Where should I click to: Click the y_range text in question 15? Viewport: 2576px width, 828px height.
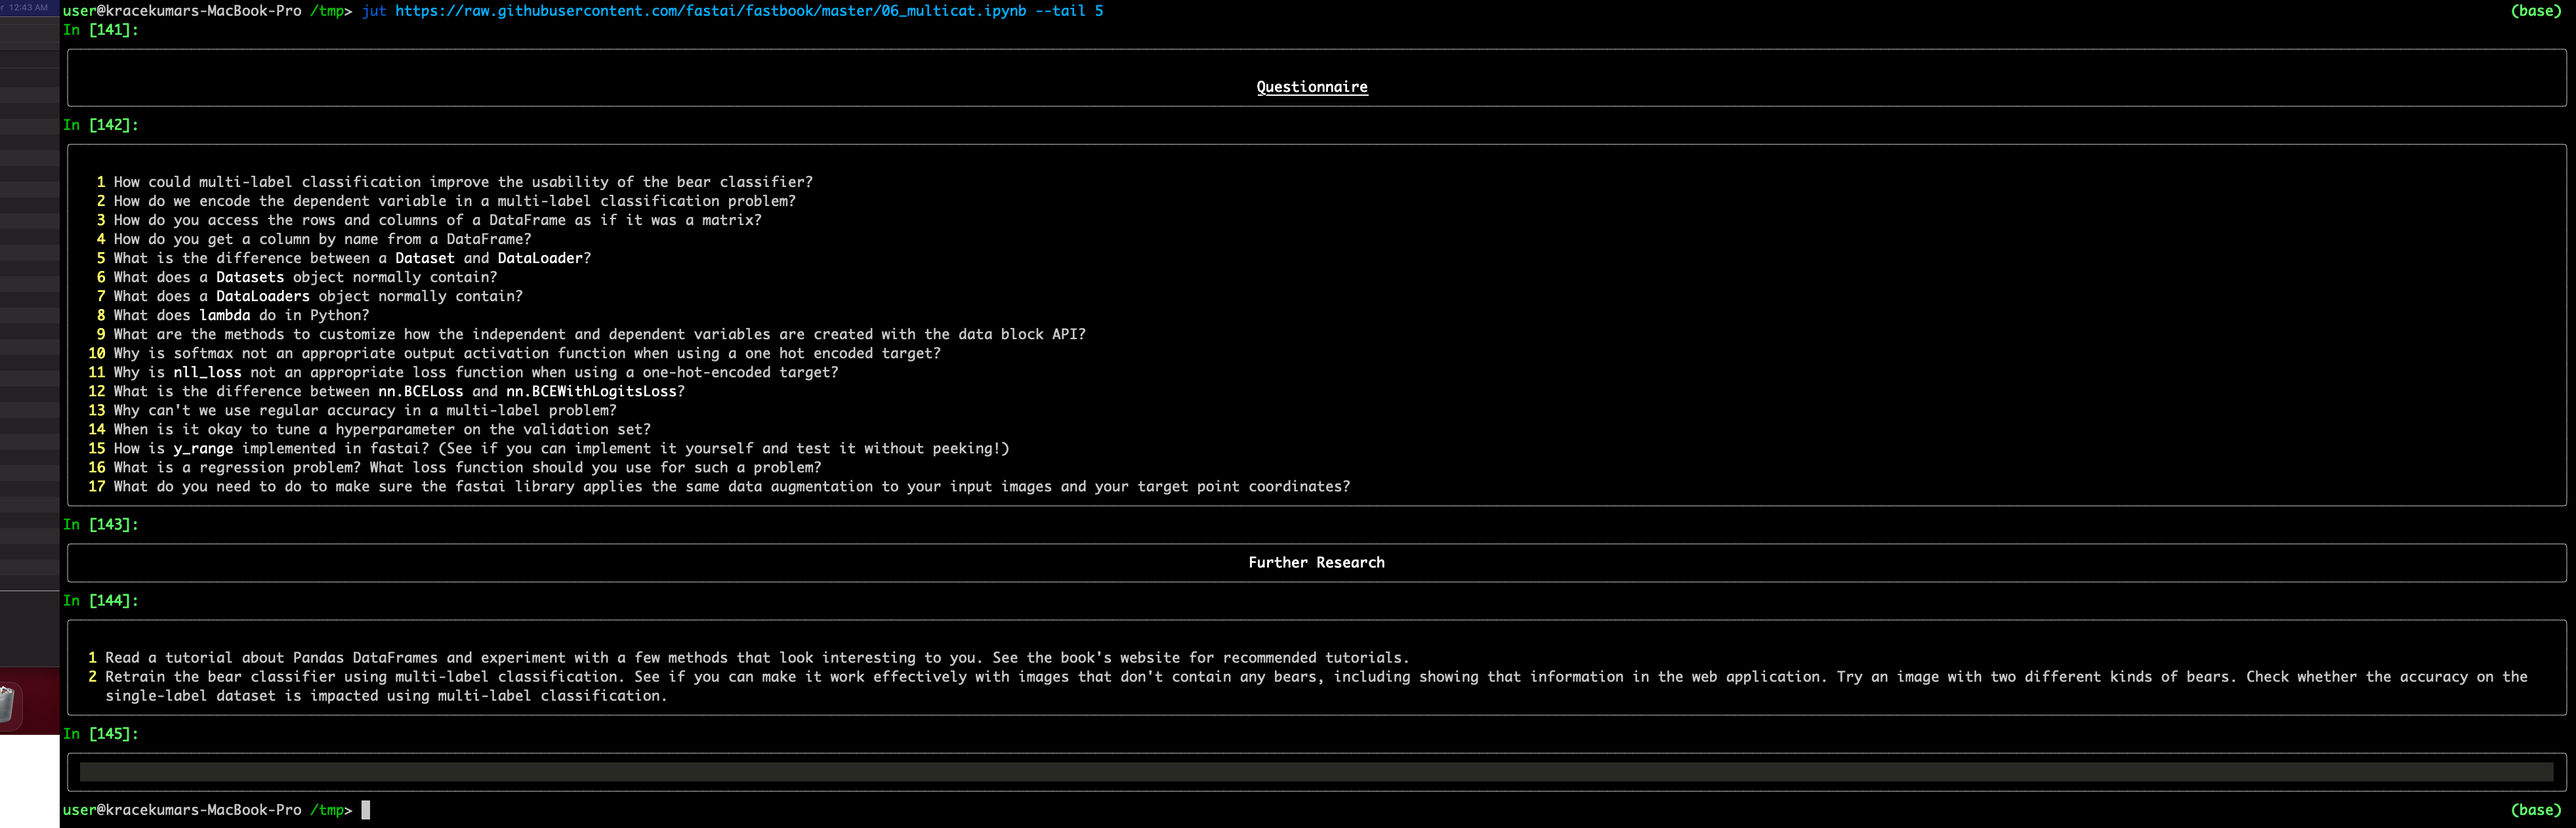(203, 449)
